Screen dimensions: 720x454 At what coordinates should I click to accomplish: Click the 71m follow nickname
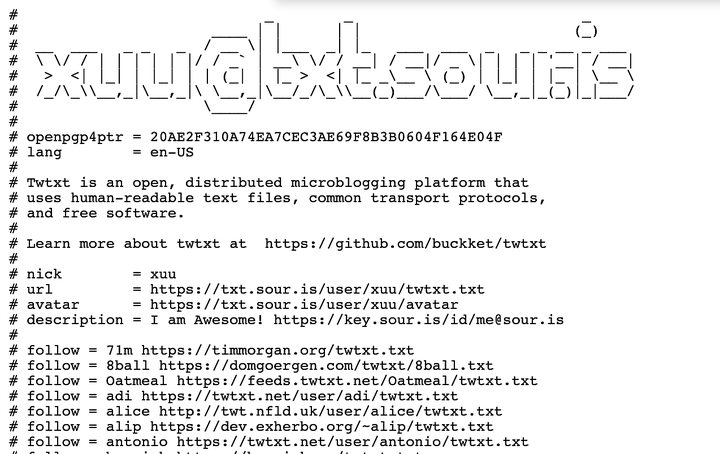click(x=119, y=351)
